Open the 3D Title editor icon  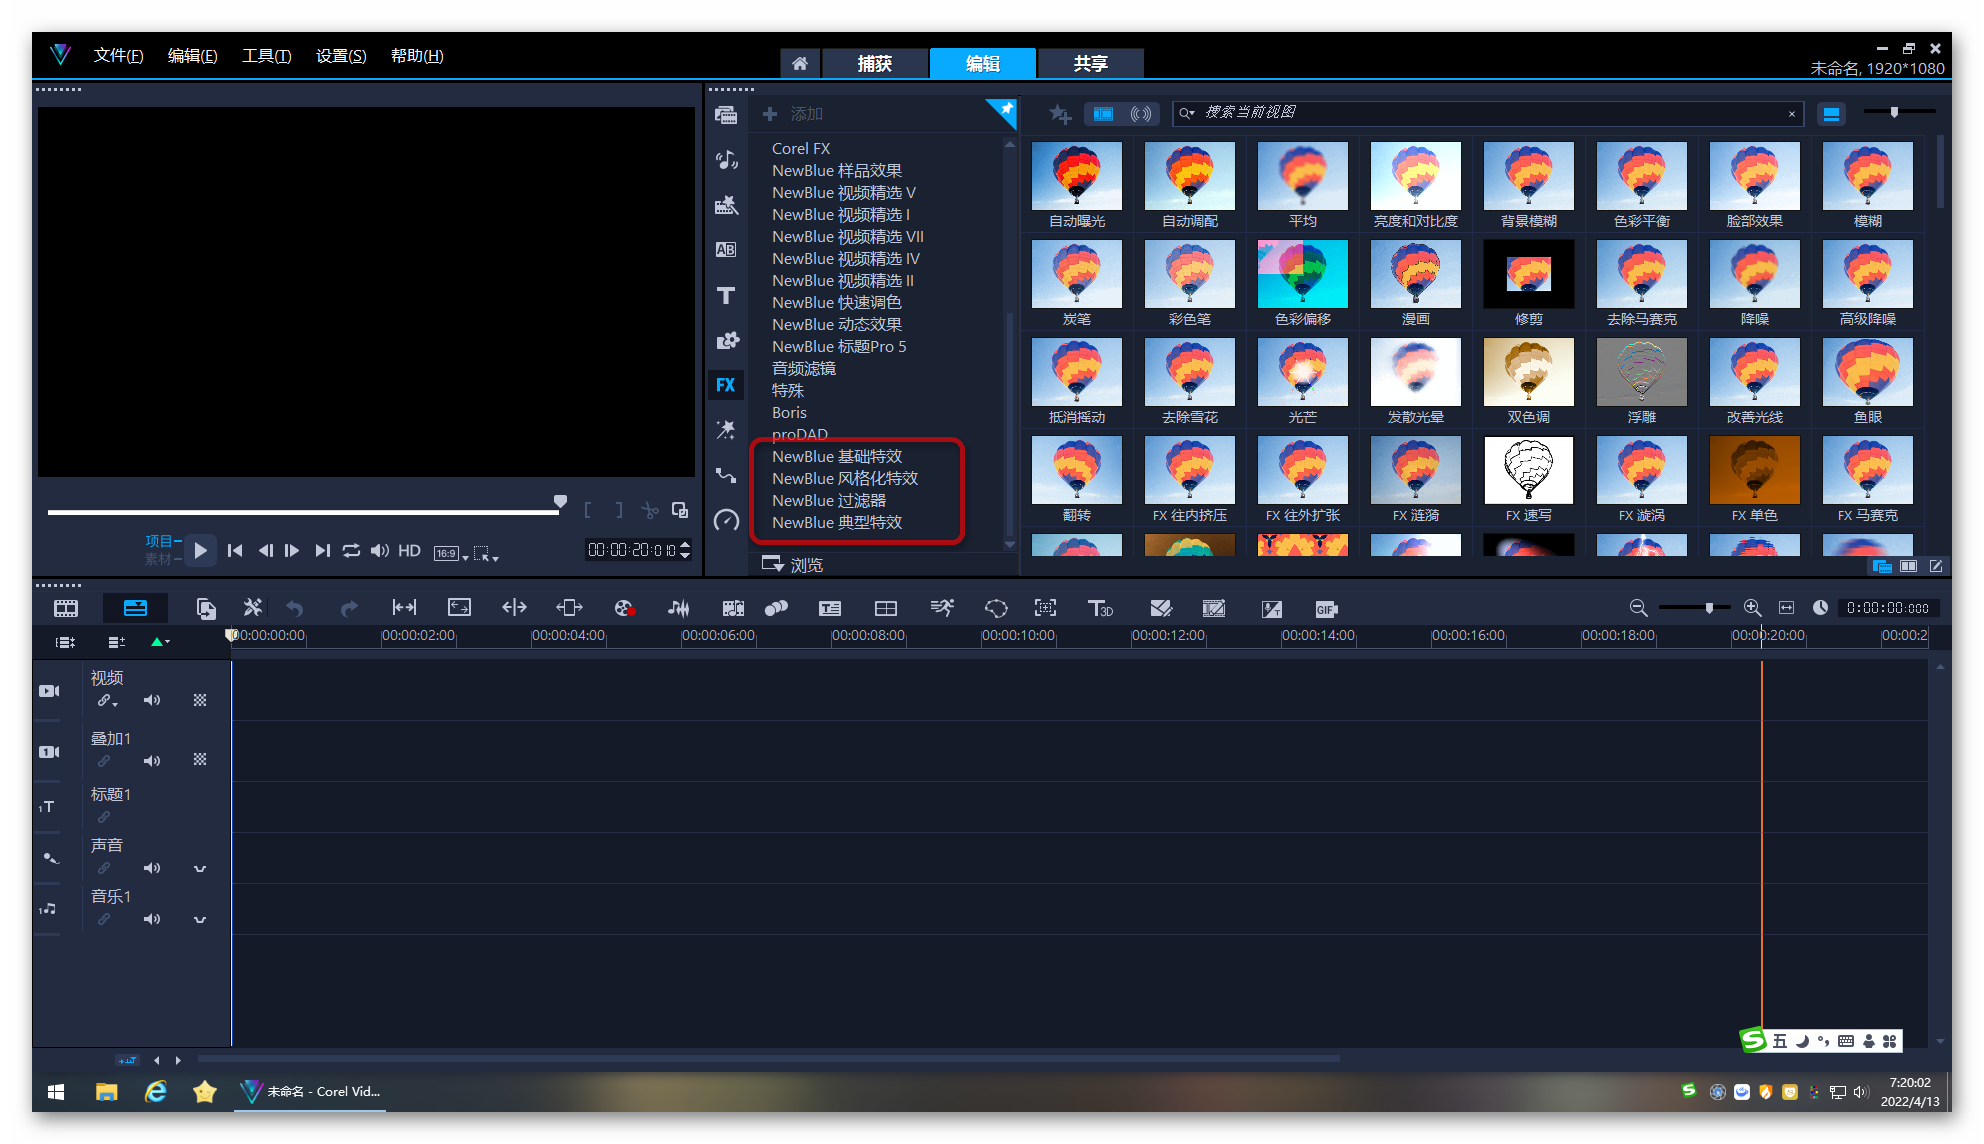pos(1100,608)
